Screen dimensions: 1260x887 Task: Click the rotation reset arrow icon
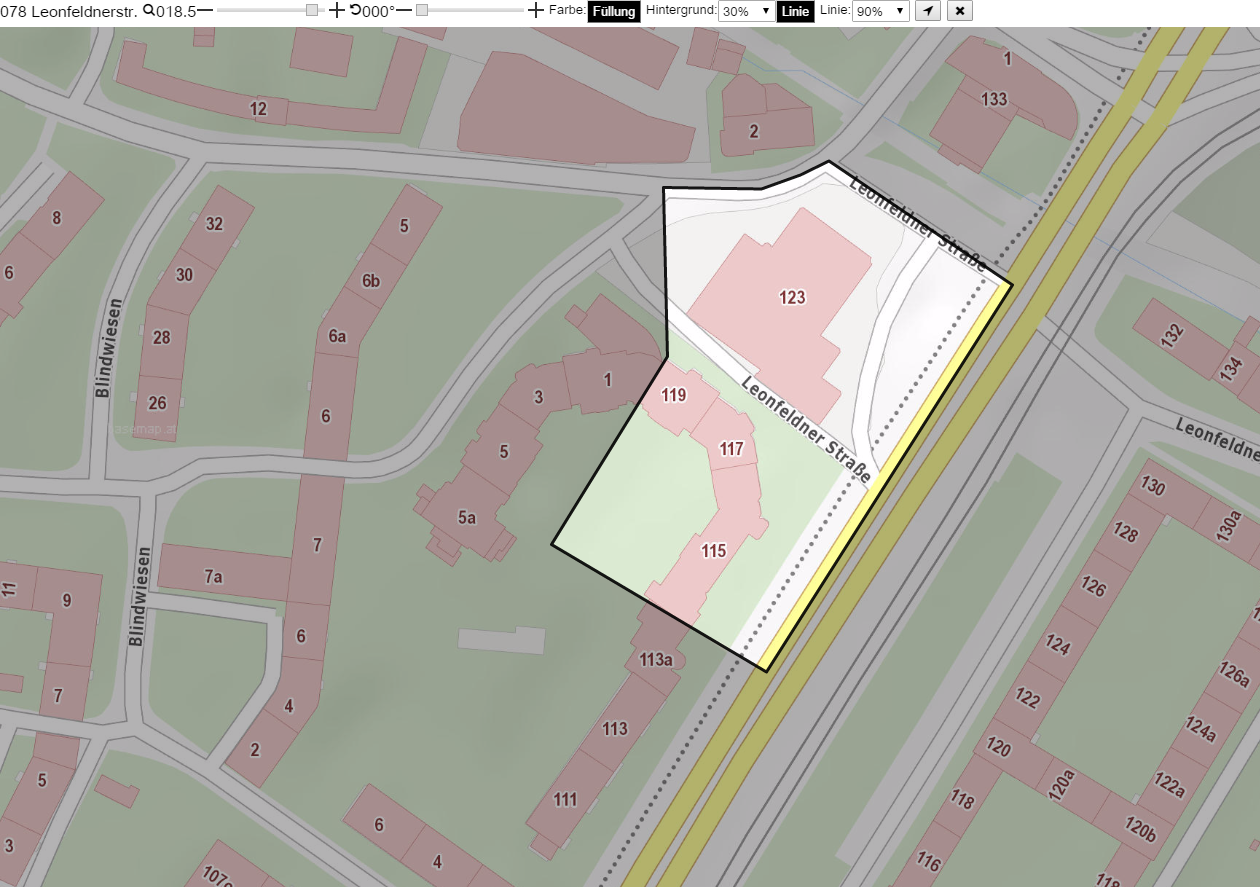(355, 10)
